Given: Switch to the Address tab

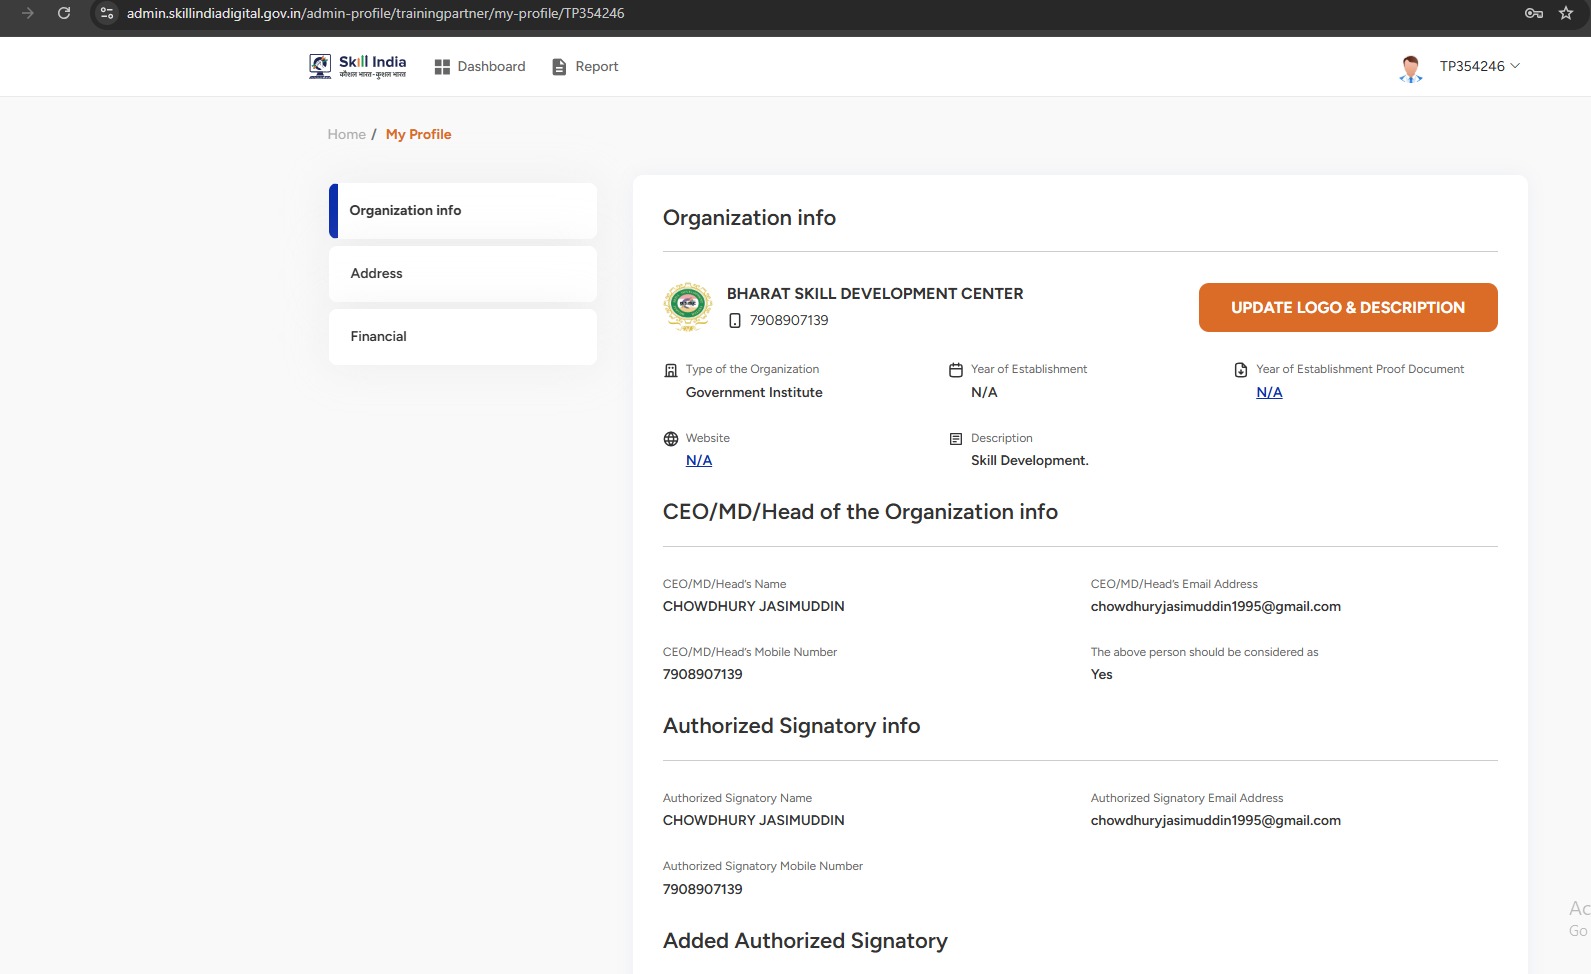Looking at the screenshot, I should coord(463,274).
